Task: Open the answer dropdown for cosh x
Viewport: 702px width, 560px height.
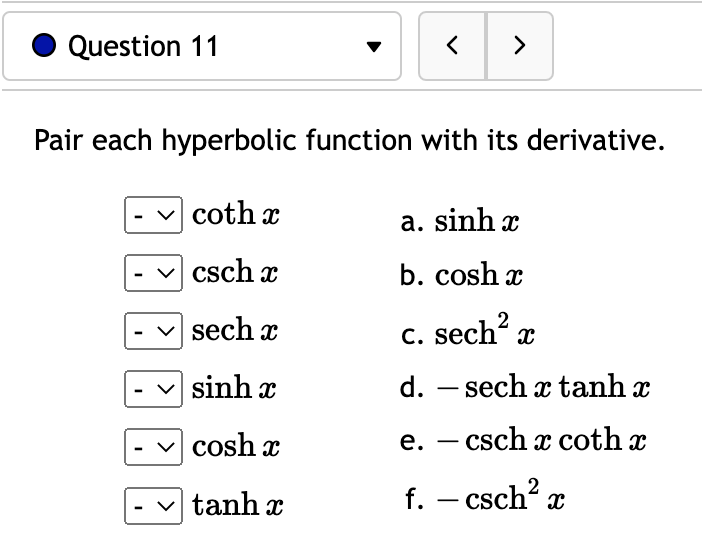Action: point(153,447)
